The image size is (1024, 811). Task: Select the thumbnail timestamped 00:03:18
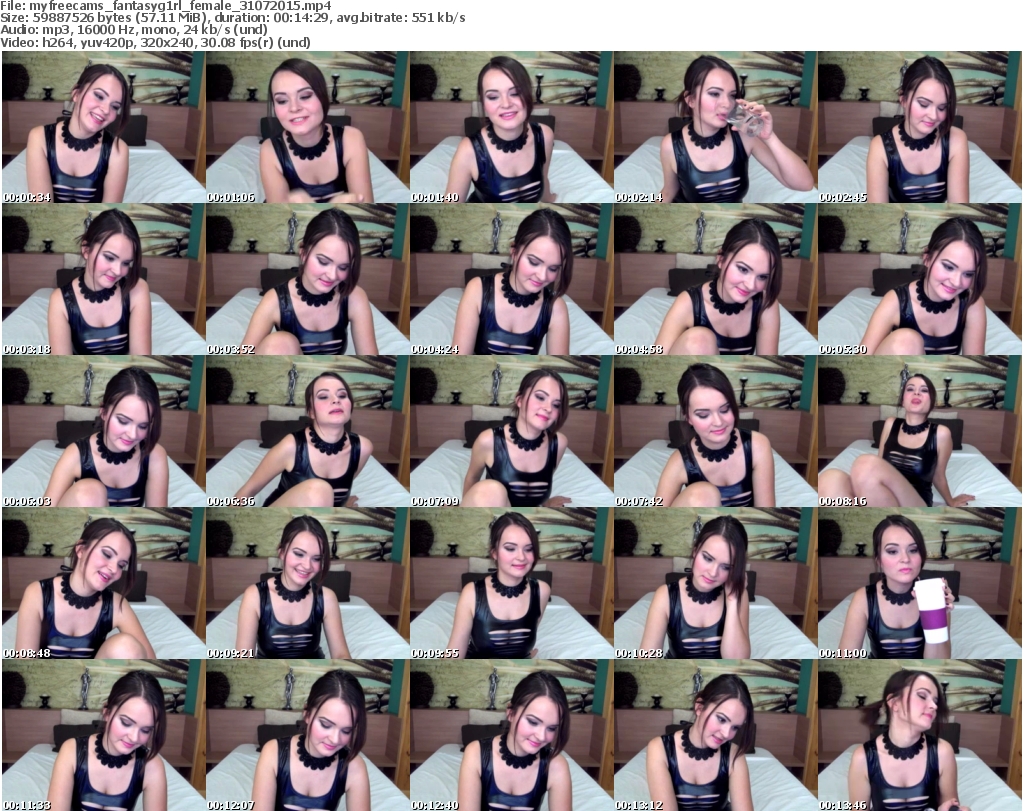(x=104, y=279)
